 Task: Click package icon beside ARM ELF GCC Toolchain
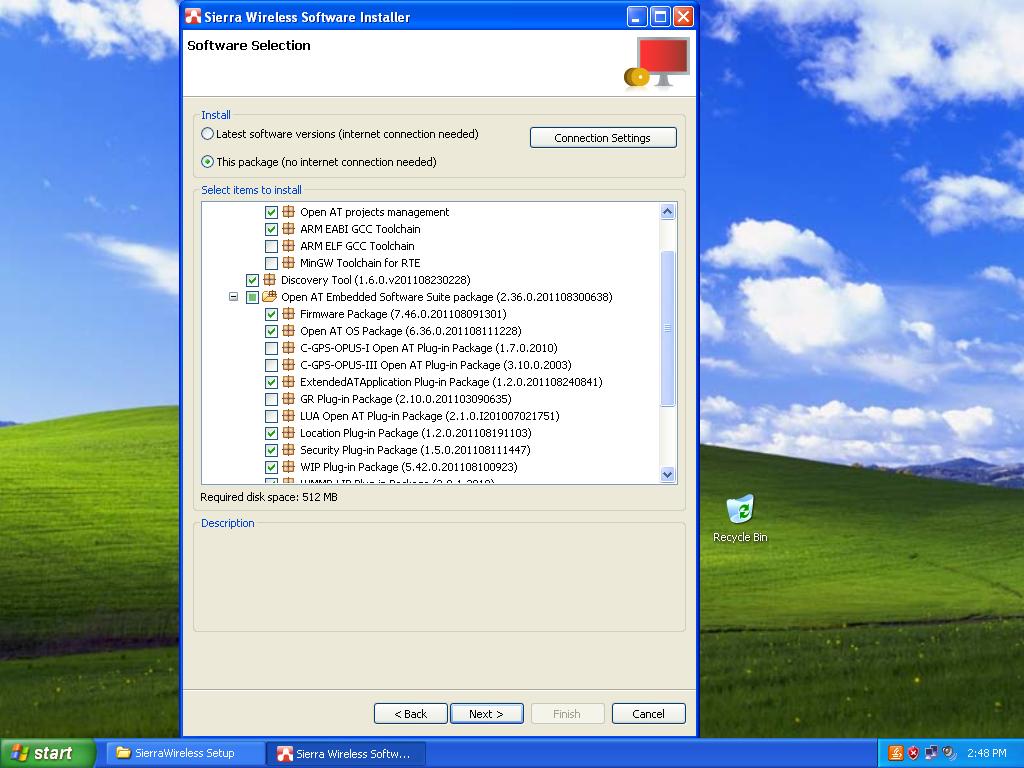point(289,246)
